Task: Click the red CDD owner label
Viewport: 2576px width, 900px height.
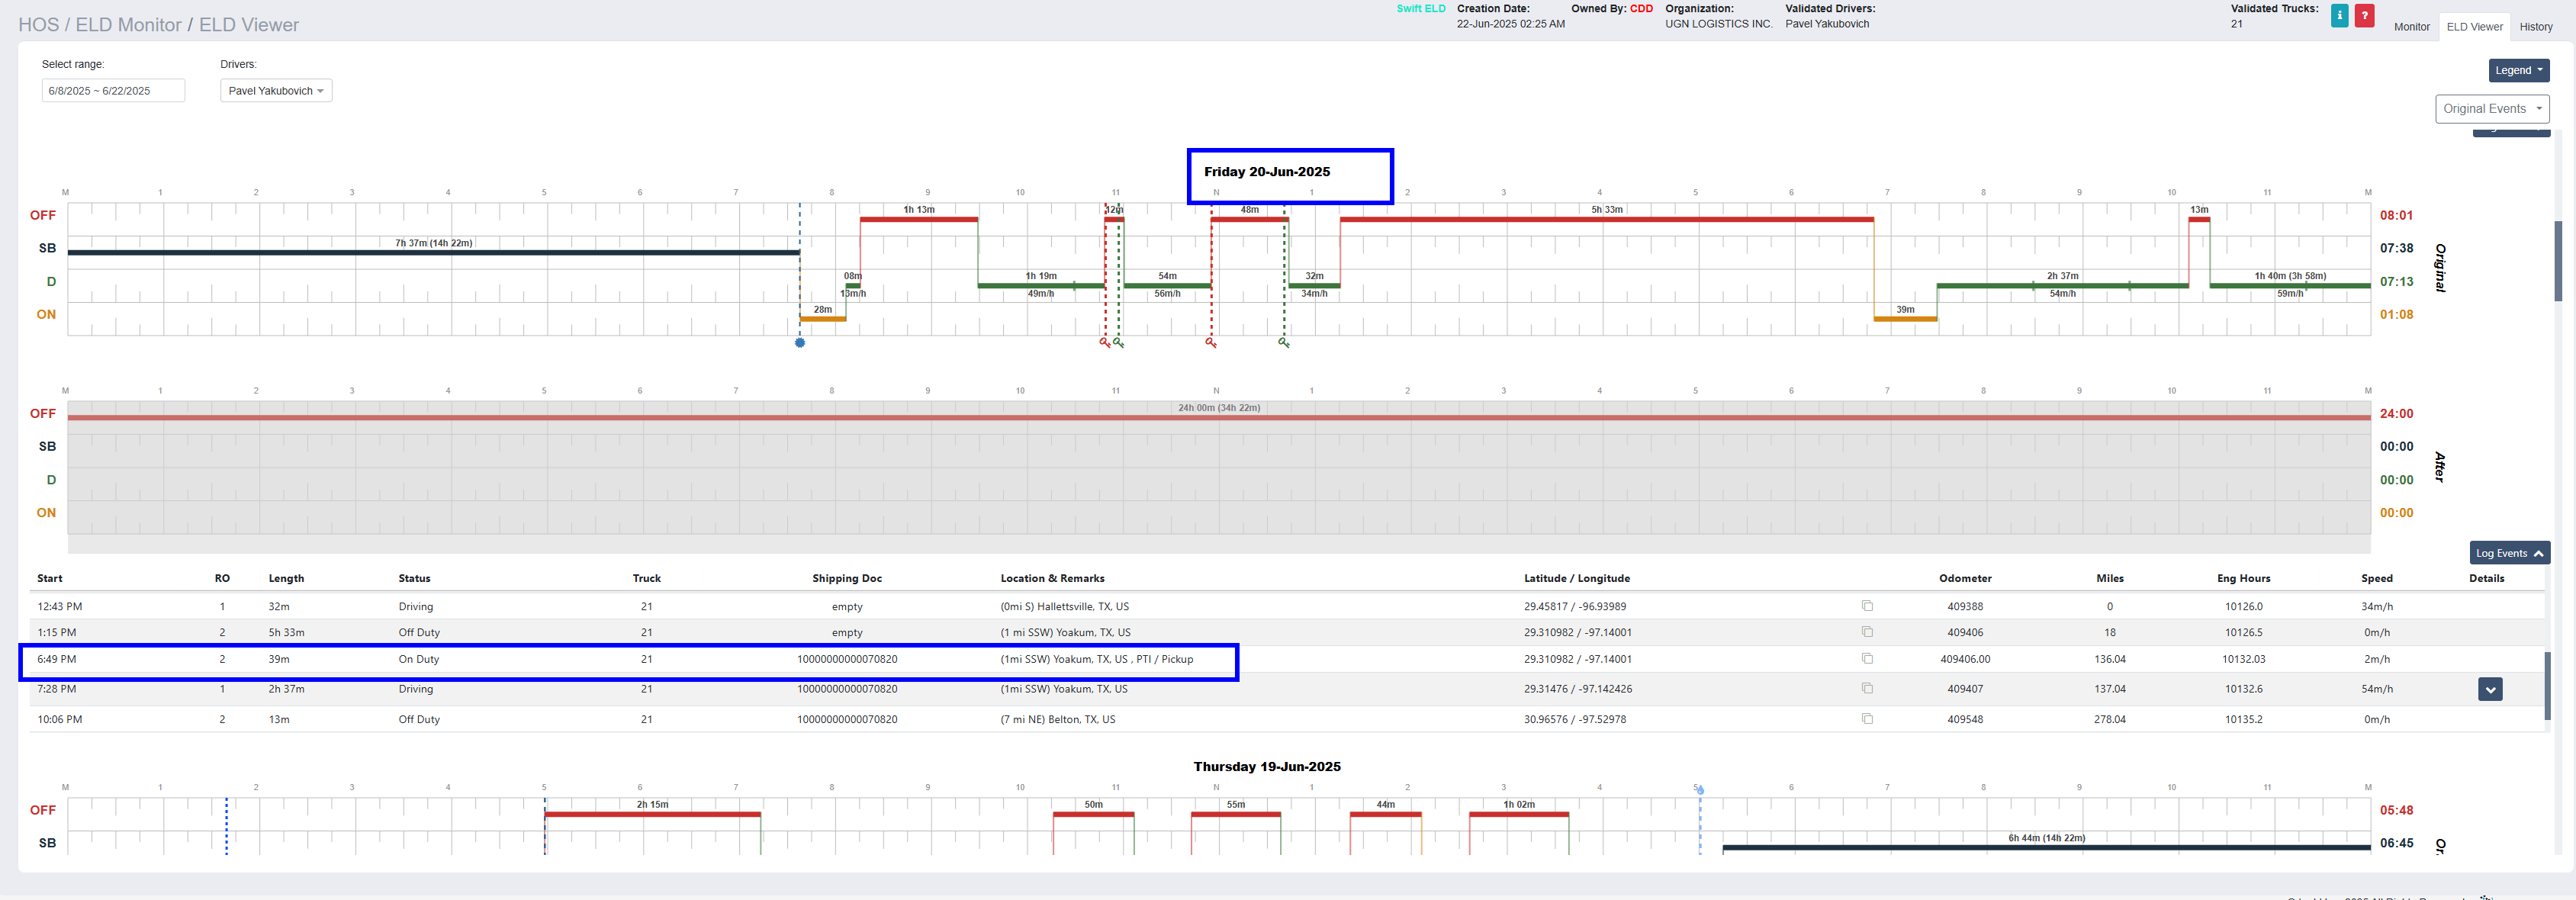Action: click(x=1641, y=9)
